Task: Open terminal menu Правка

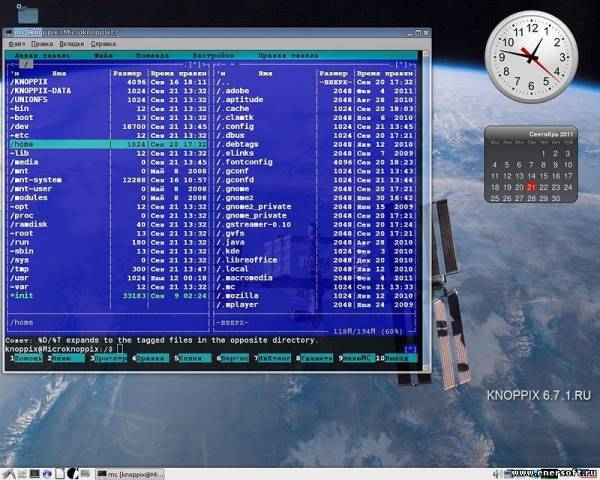Action: click(x=42, y=44)
